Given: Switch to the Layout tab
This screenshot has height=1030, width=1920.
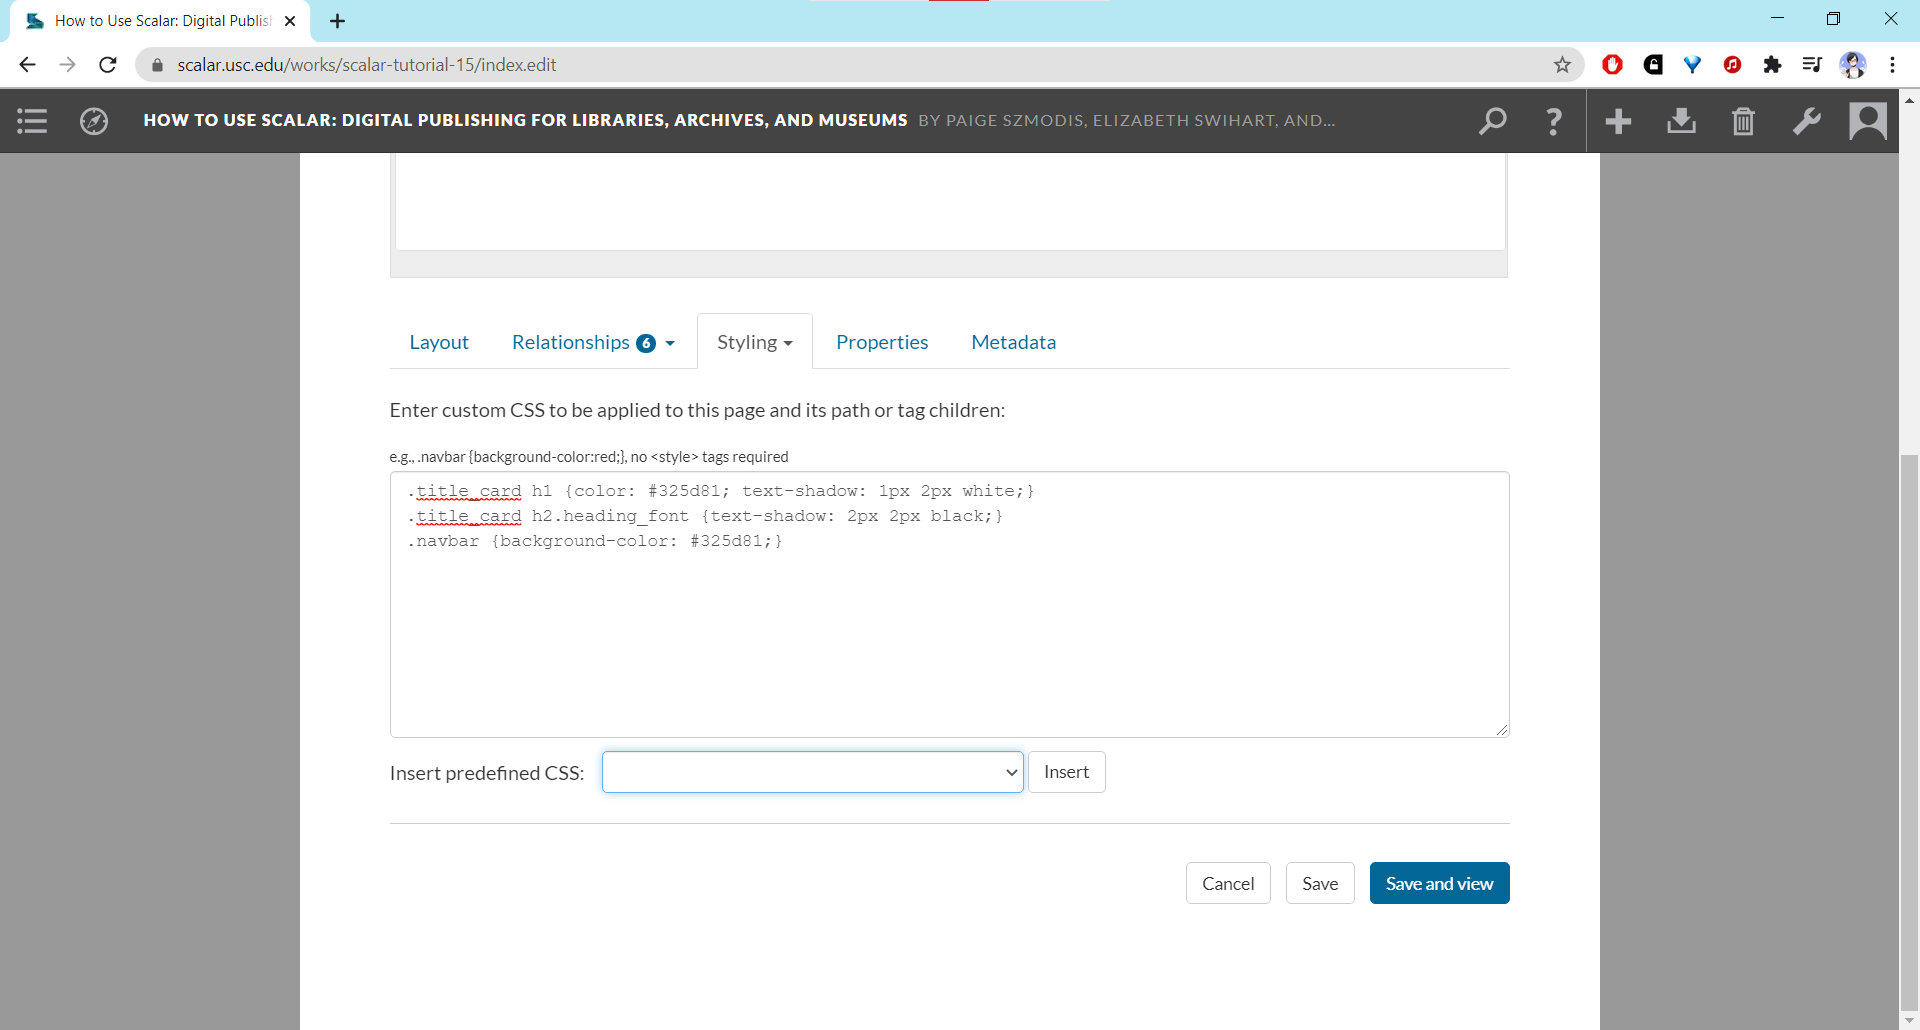Looking at the screenshot, I should 439,342.
